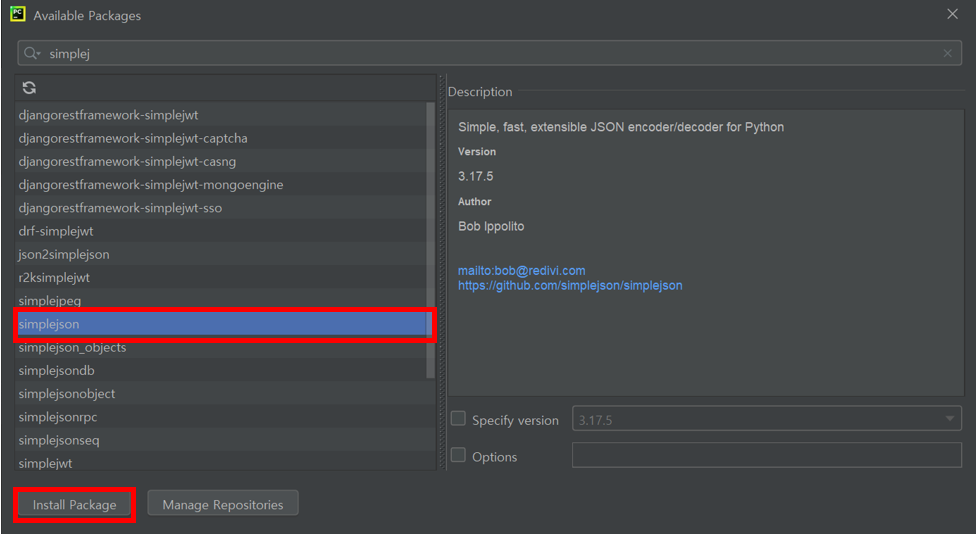
Task: Select the simplejwt package at list bottom
Action: click(x=220, y=462)
